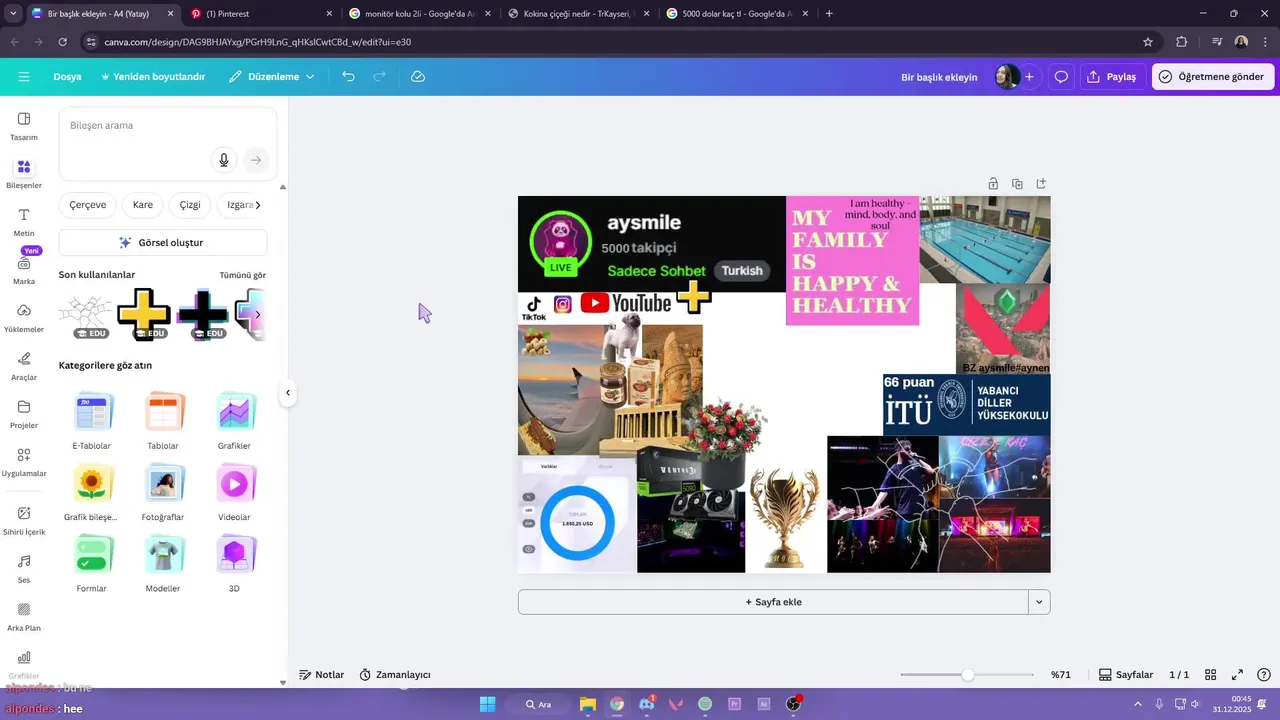The width and height of the screenshot is (1280, 720).
Task: Click the browser address bar
Action: [x=610, y=42]
